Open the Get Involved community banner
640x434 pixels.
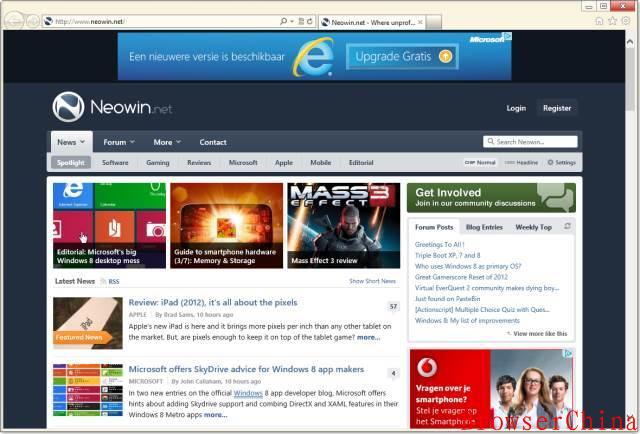click(x=491, y=198)
